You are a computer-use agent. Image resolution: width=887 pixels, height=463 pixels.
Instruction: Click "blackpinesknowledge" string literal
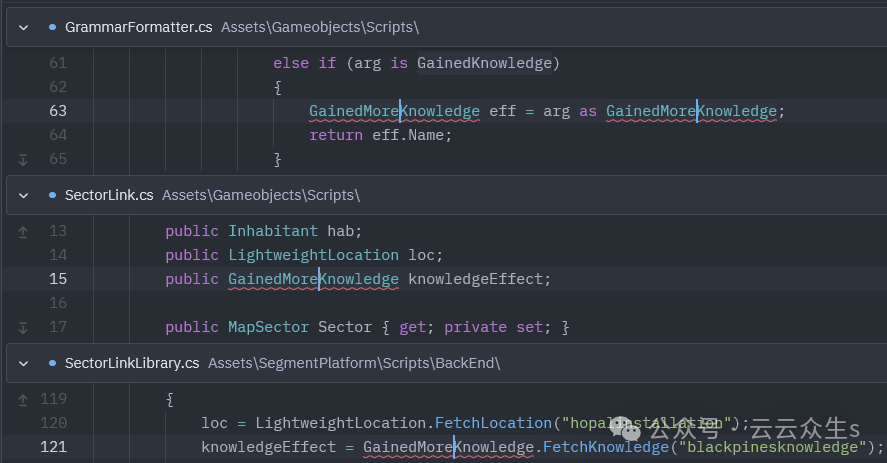772,447
